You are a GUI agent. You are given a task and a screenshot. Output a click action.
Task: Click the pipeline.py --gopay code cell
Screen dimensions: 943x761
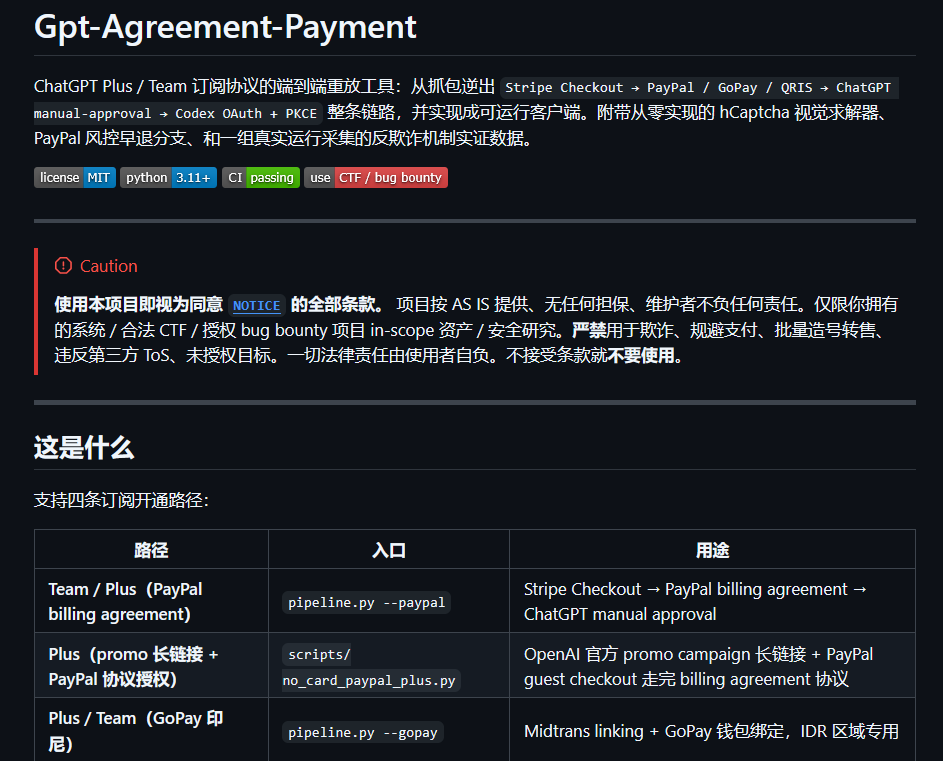363,732
